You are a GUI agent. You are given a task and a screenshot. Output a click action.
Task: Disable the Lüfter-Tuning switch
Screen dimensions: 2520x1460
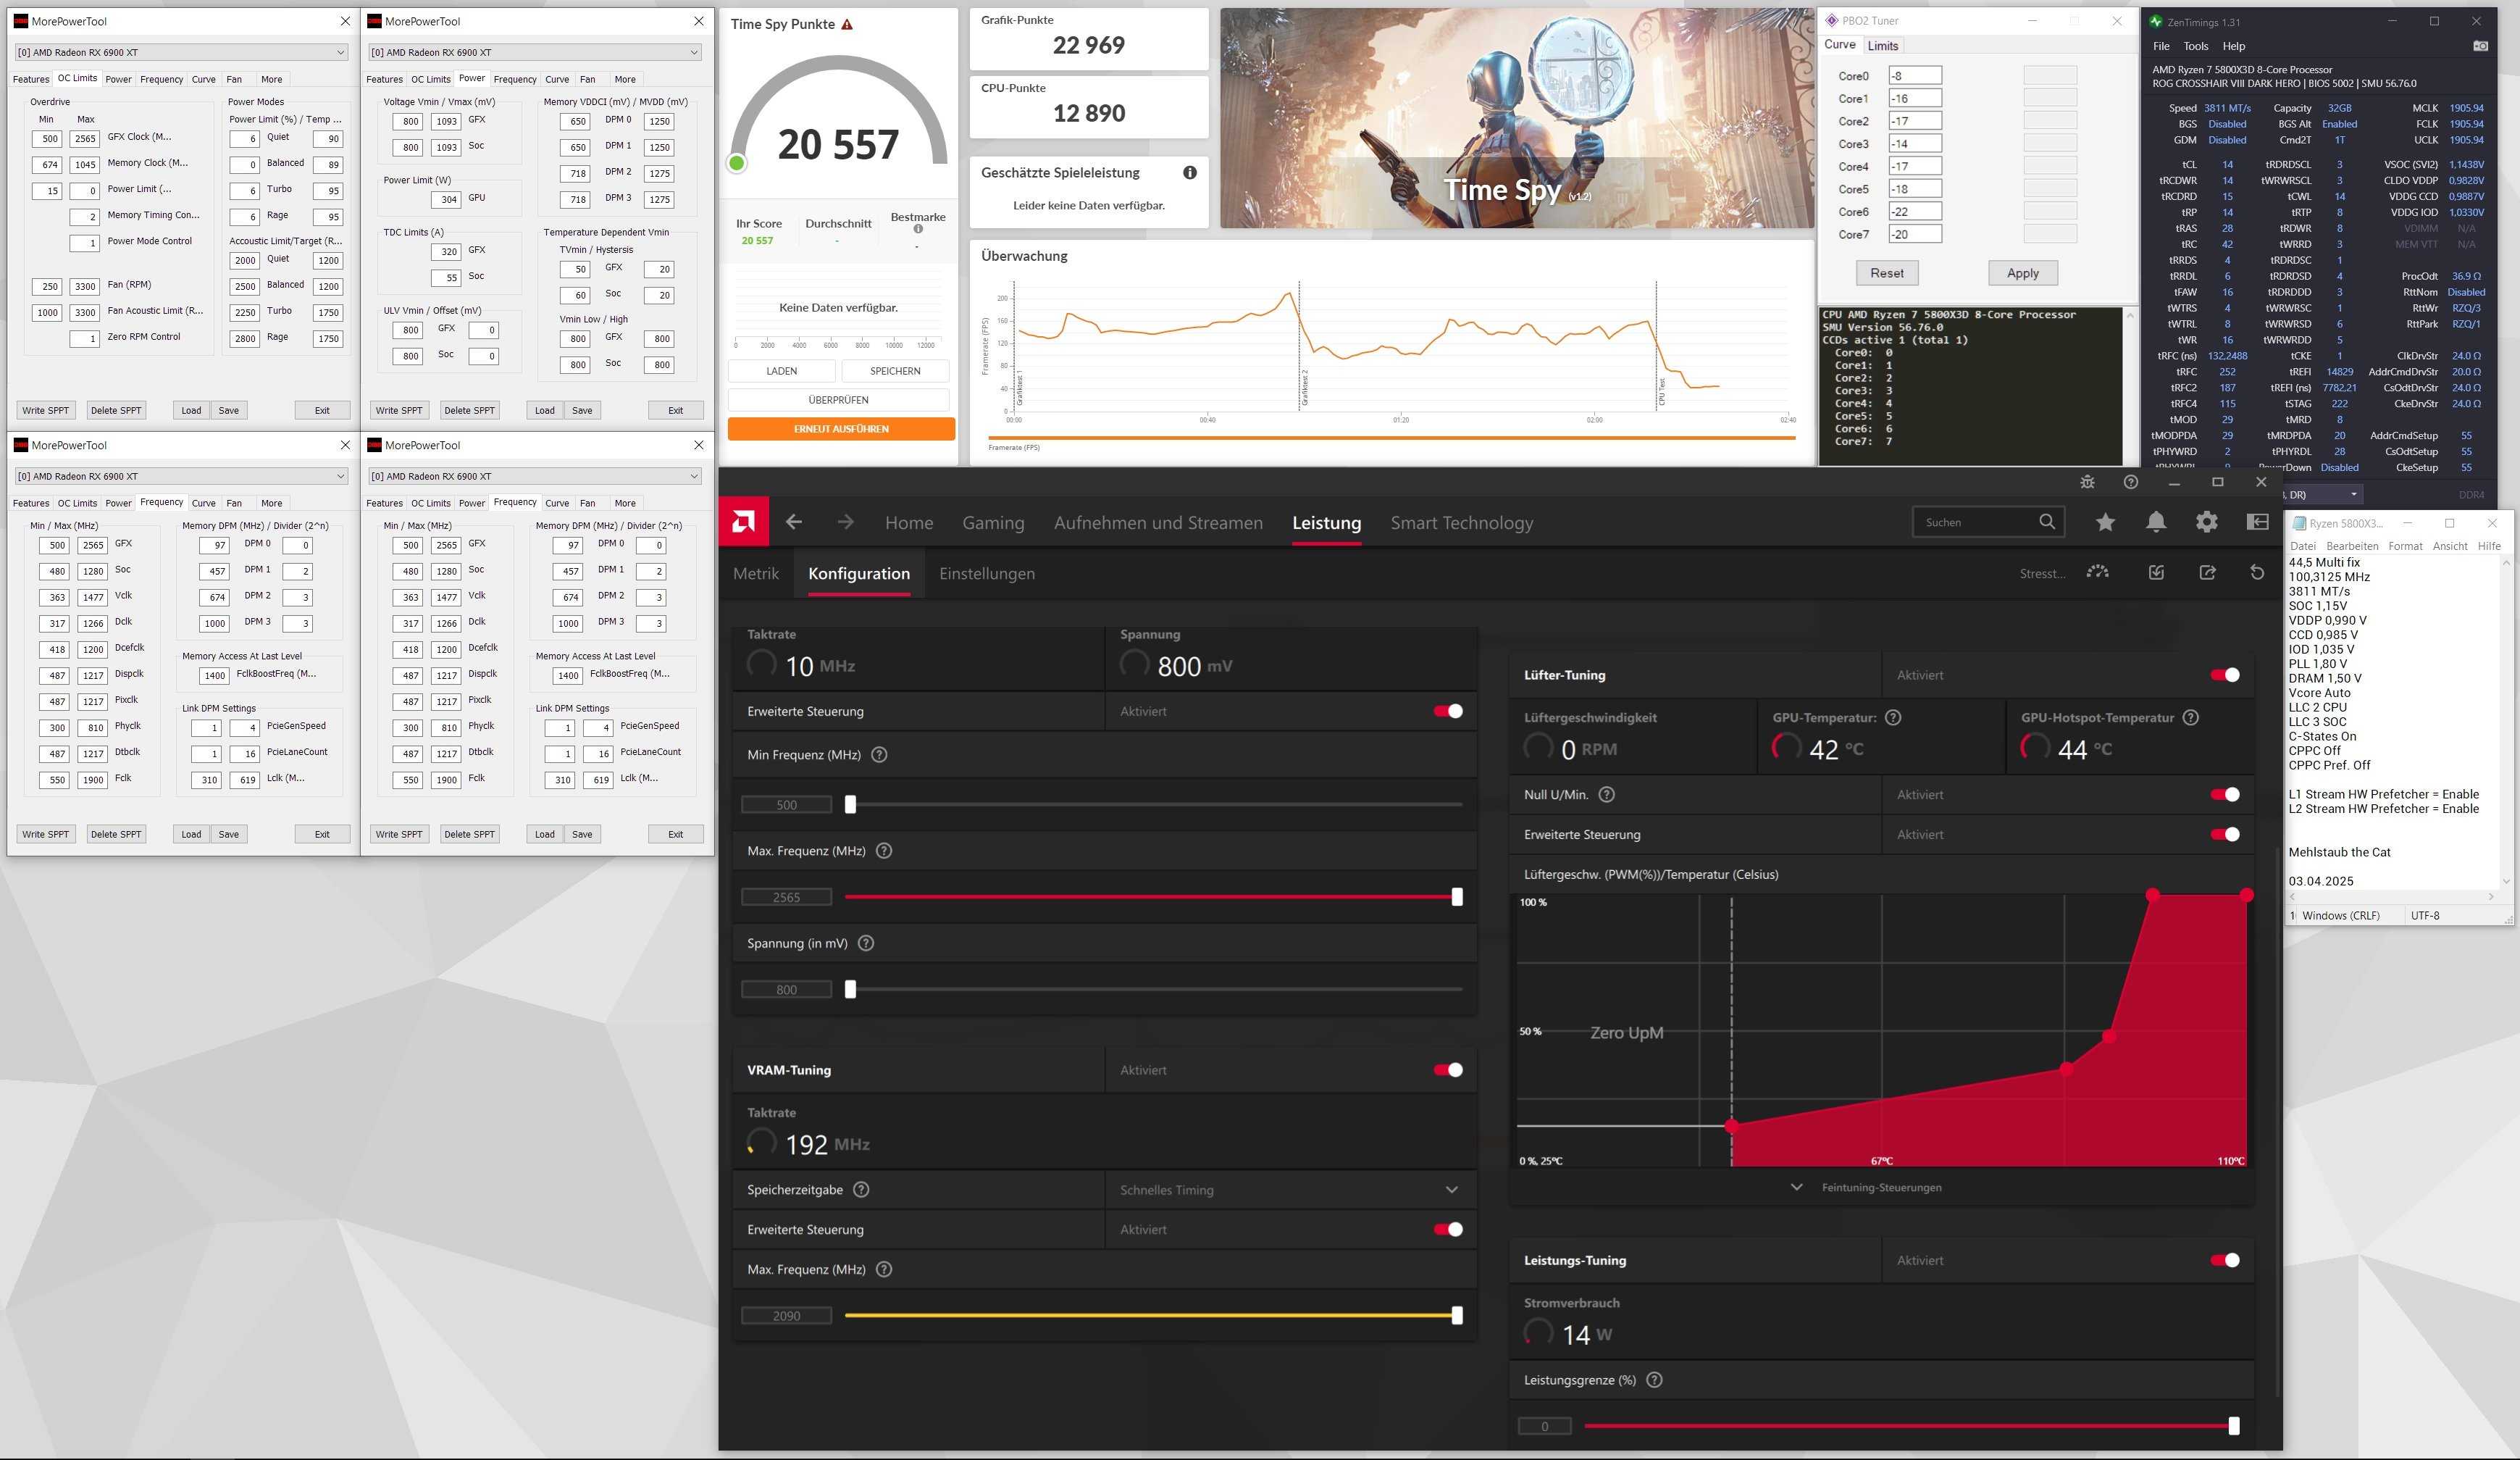point(2225,675)
